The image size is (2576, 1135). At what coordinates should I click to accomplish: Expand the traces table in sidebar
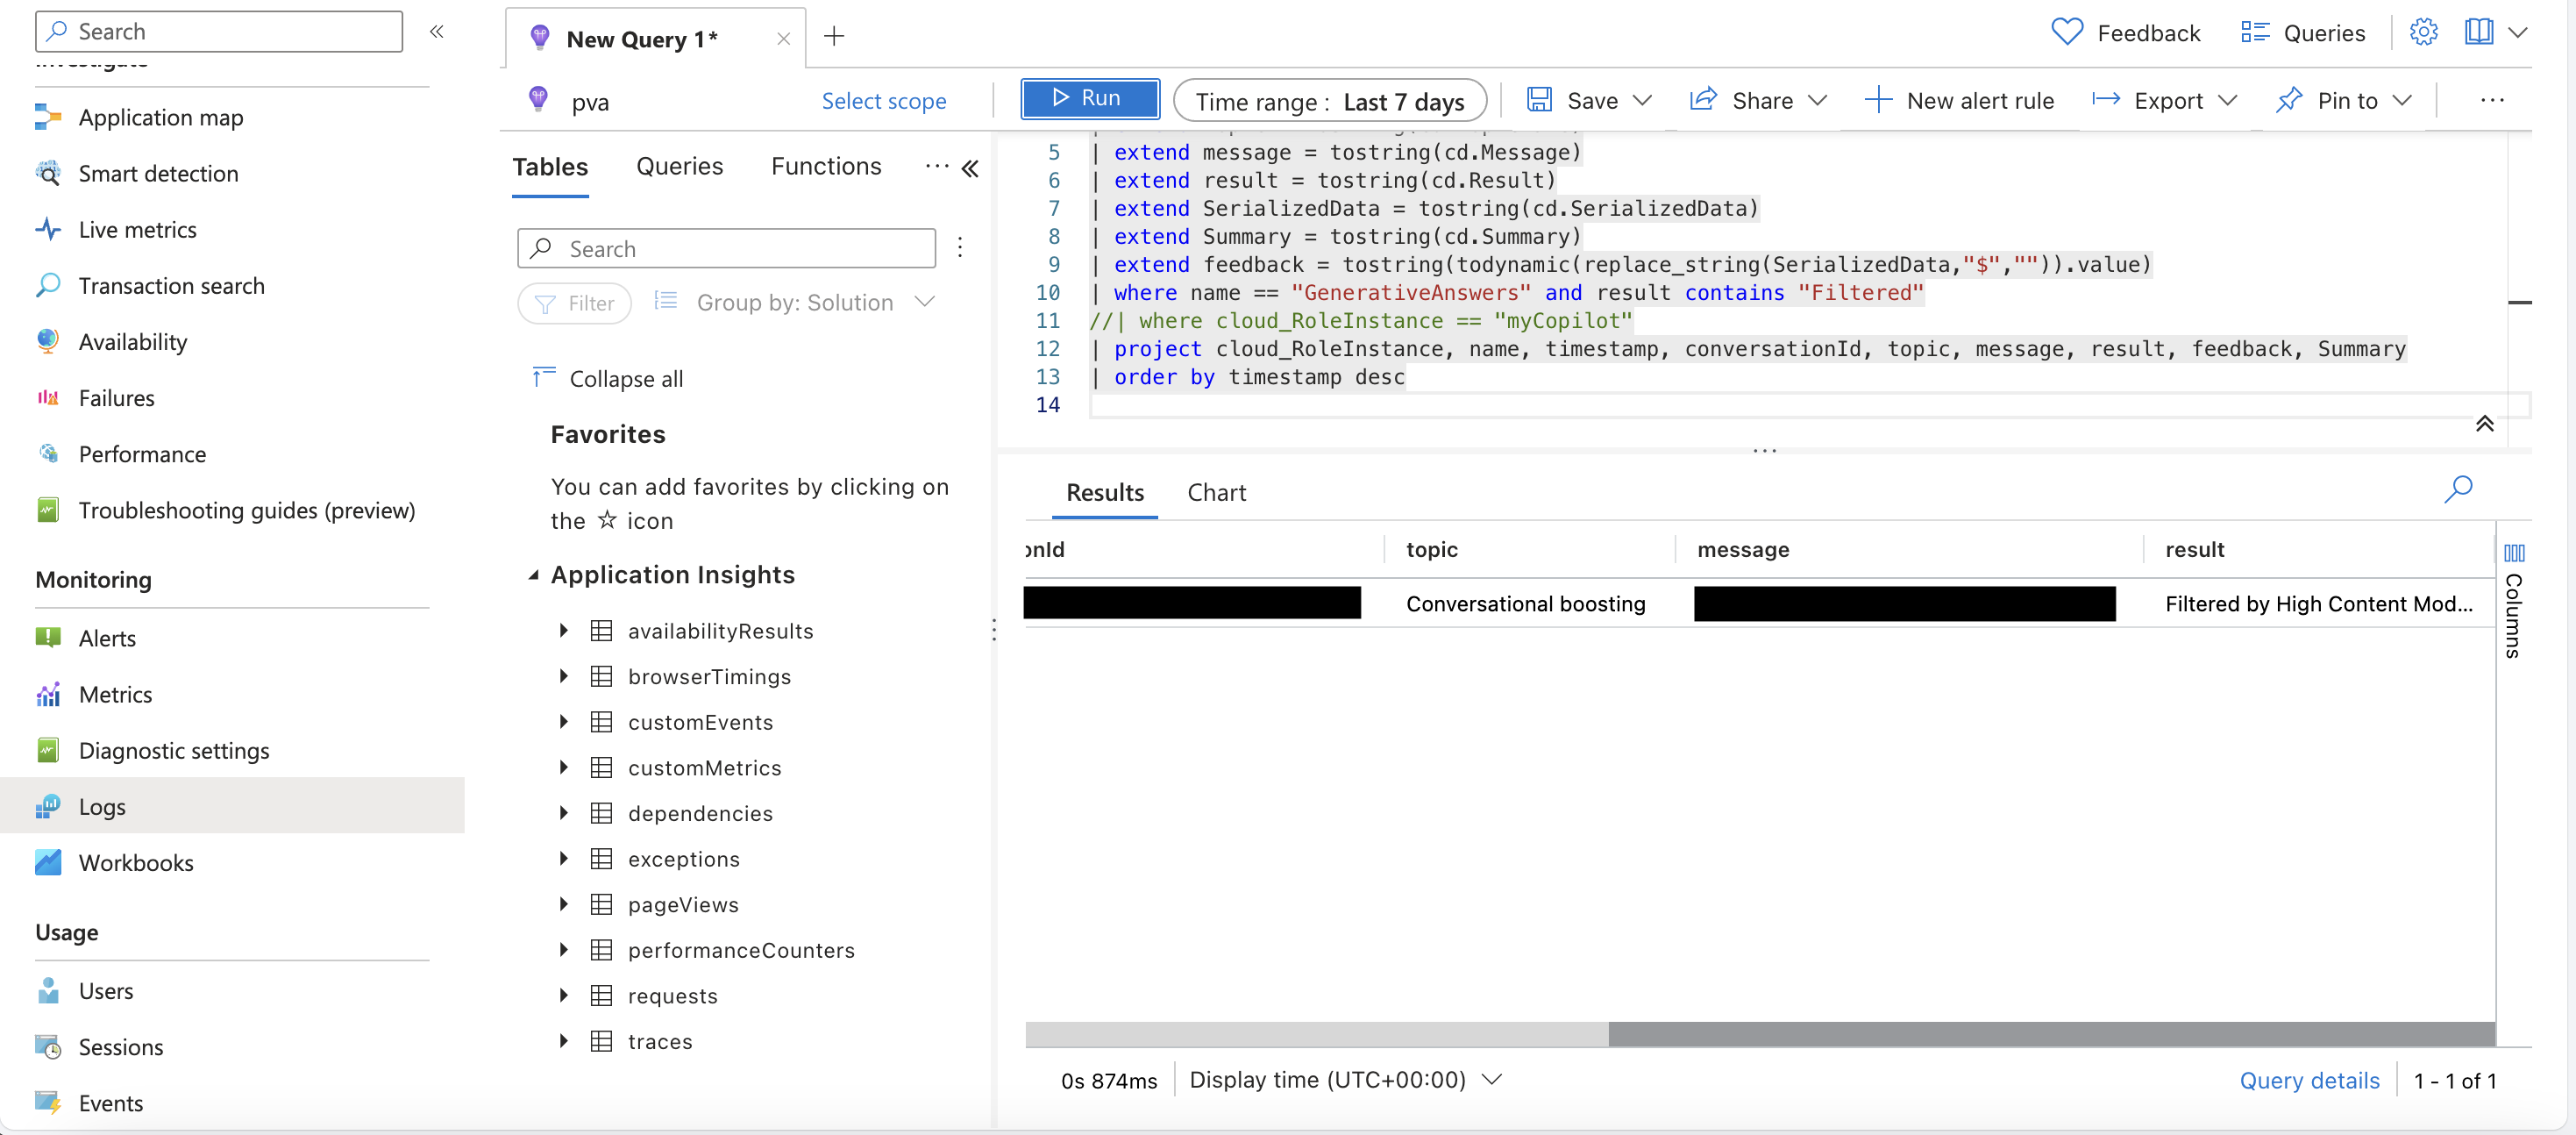pos(564,1039)
